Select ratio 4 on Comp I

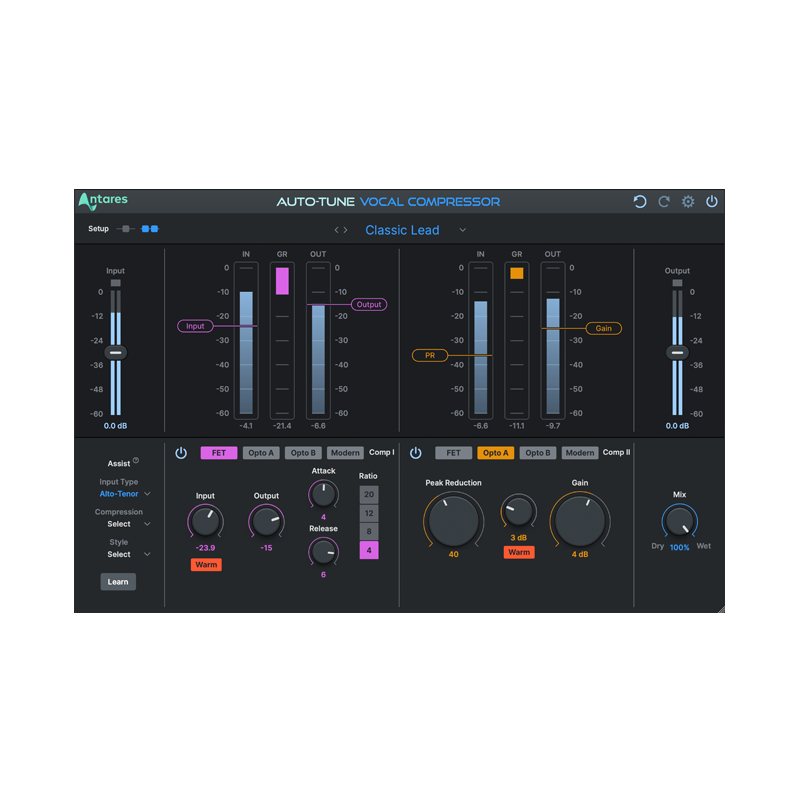pyautogui.click(x=369, y=551)
